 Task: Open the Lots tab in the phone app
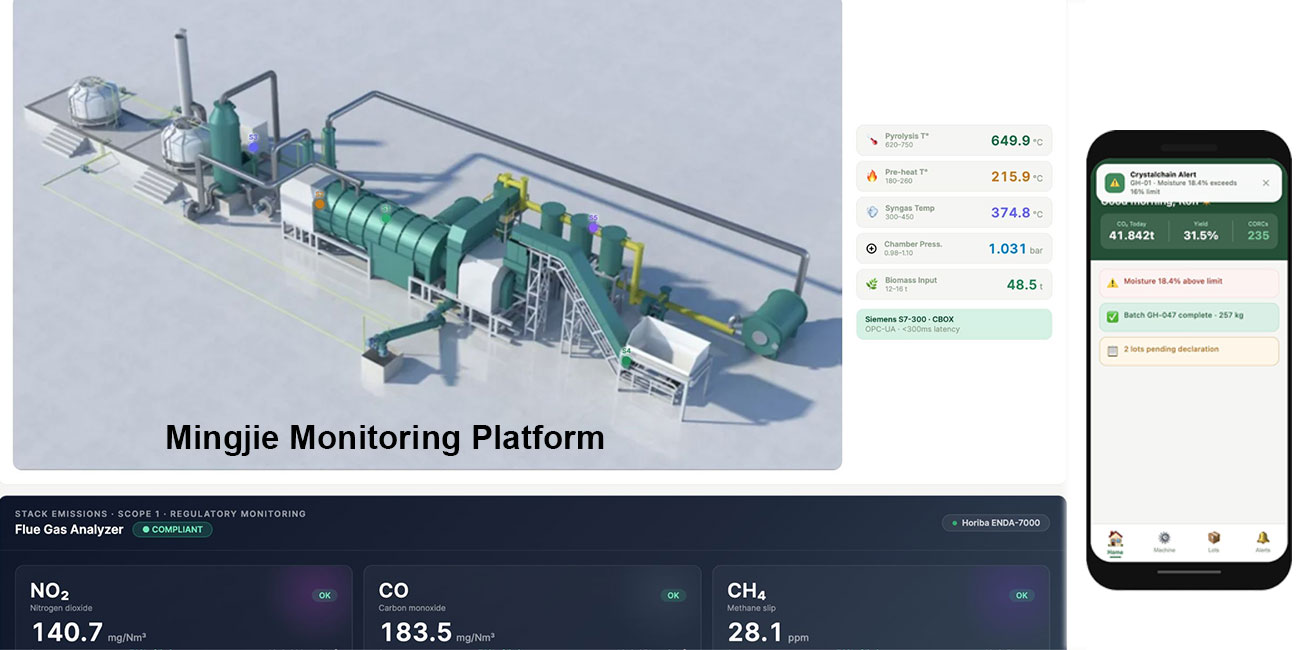click(1213, 542)
